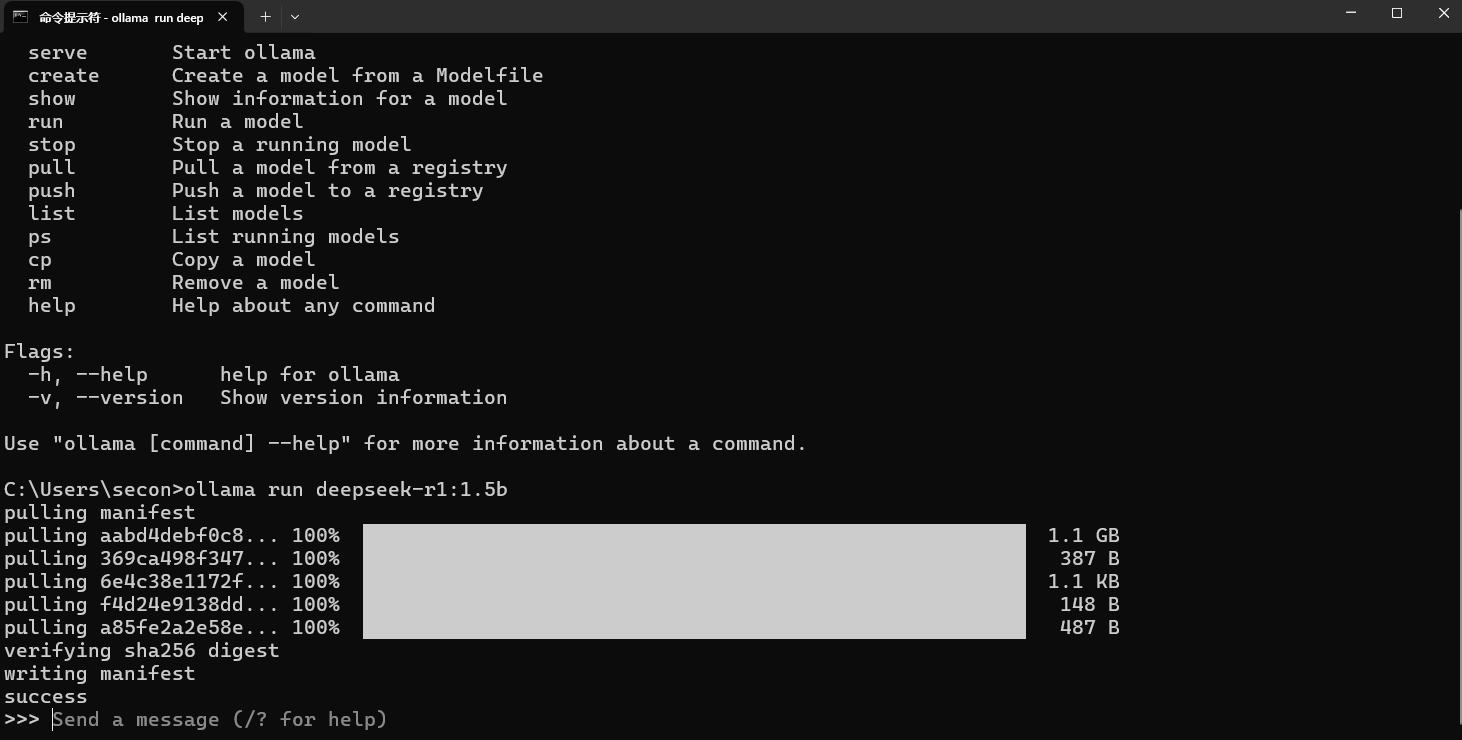Click the 'serve' command entry
The image size is (1462, 740).
pos(58,53)
